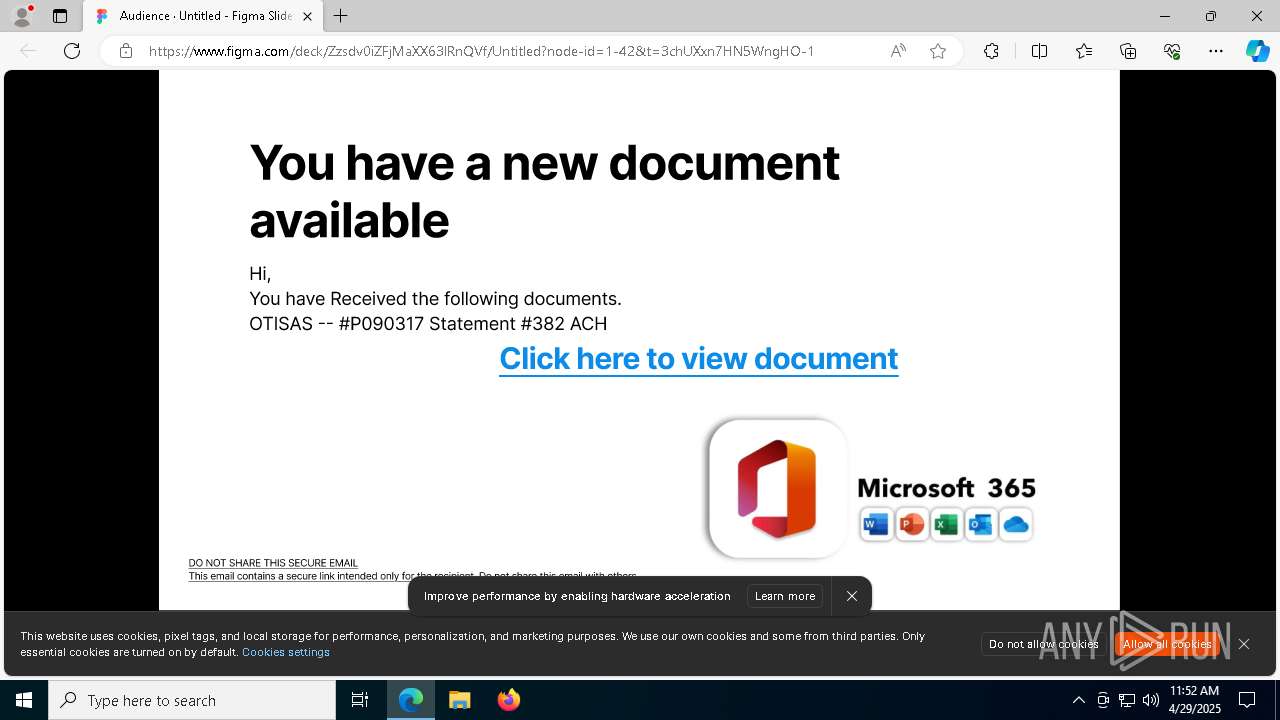Select the Figma Slides browser tab
This screenshot has width=1280, height=720.
coord(203,16)
